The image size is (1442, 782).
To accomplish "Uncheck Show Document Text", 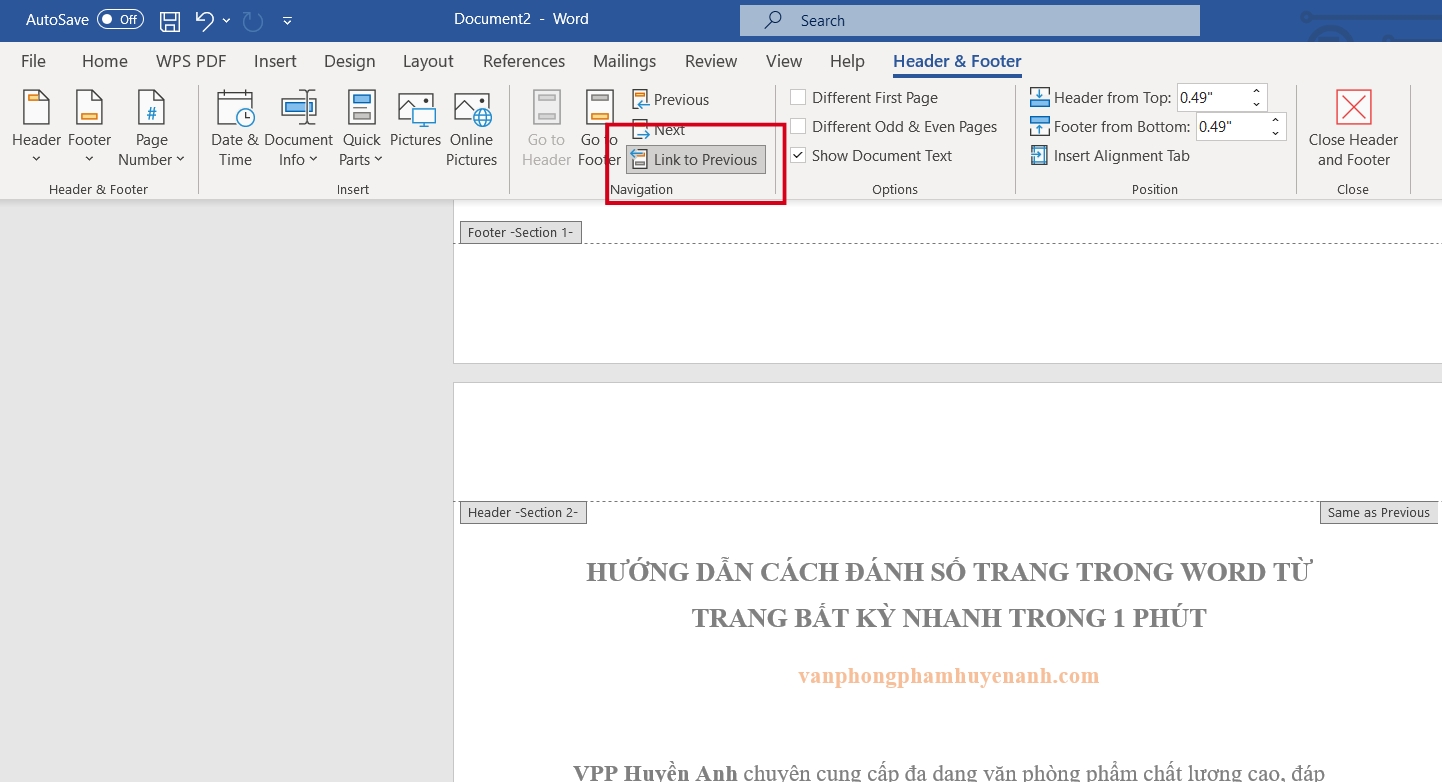I will 798,156.
